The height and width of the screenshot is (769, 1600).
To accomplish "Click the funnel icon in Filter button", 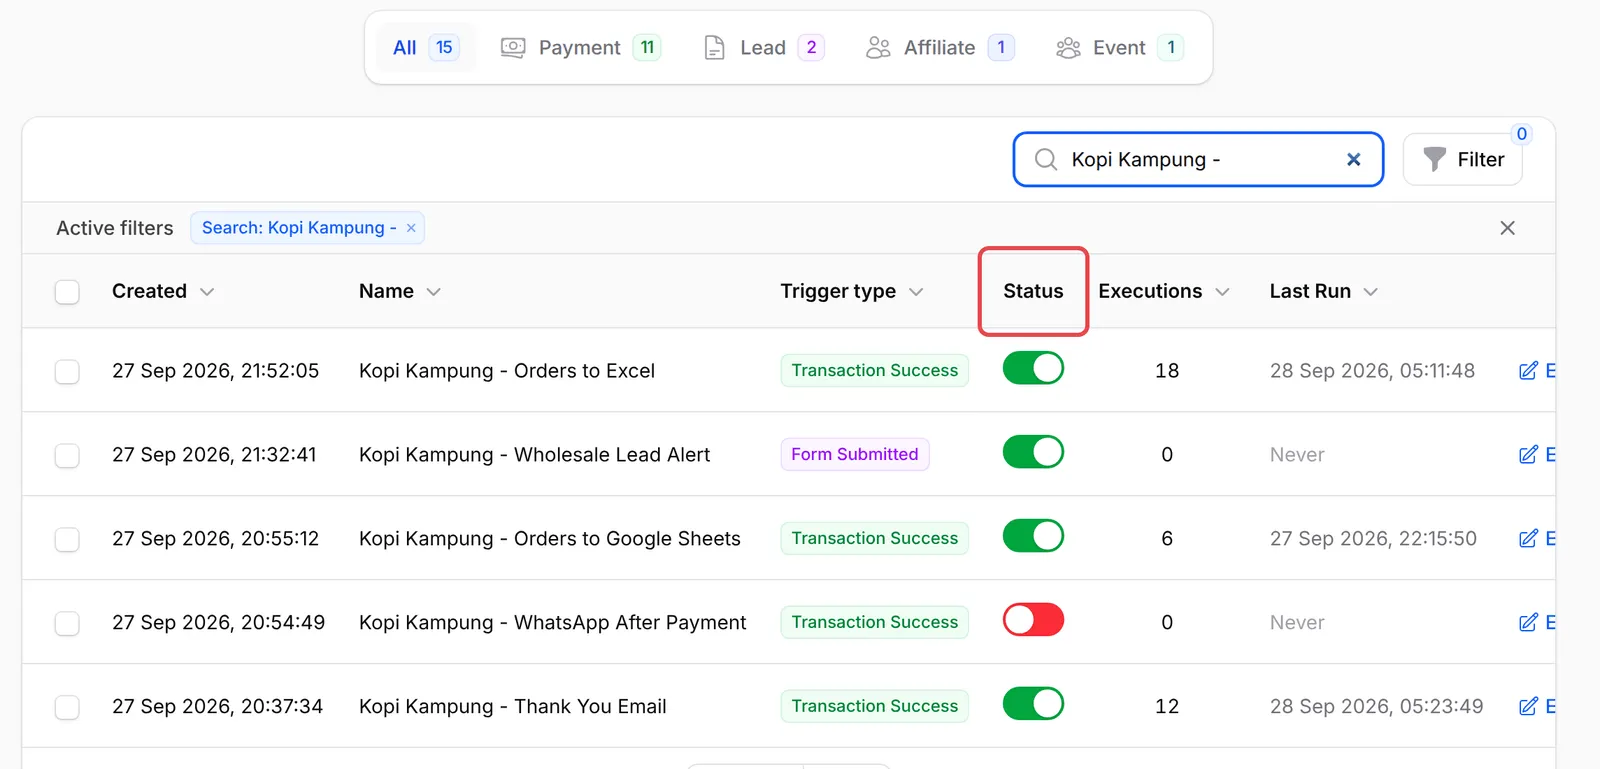I will pos(1434,160).
